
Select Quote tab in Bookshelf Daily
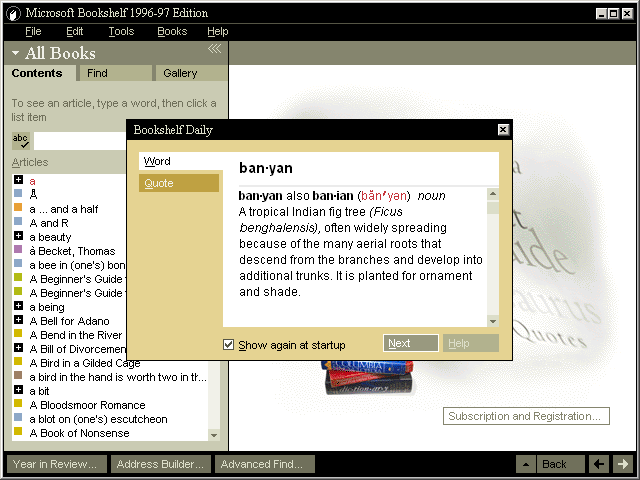pos(179,183)
